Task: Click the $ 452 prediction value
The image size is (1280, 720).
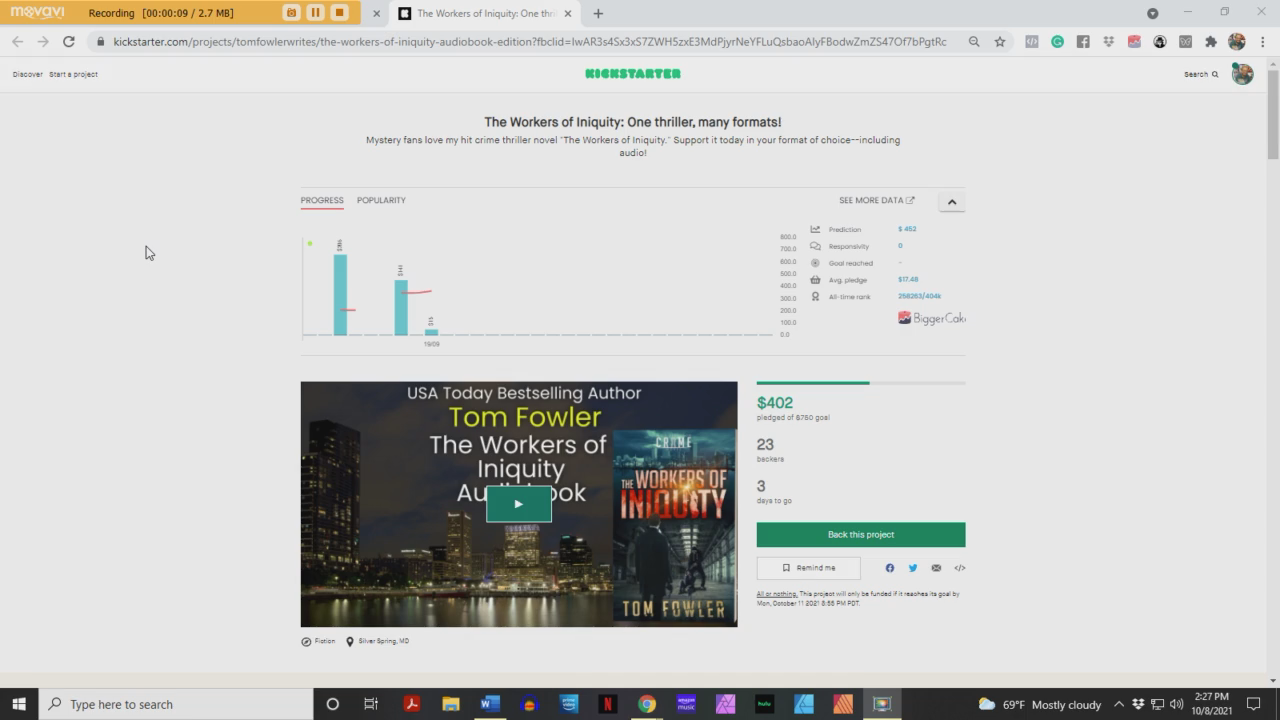Action: coord(907,229)
